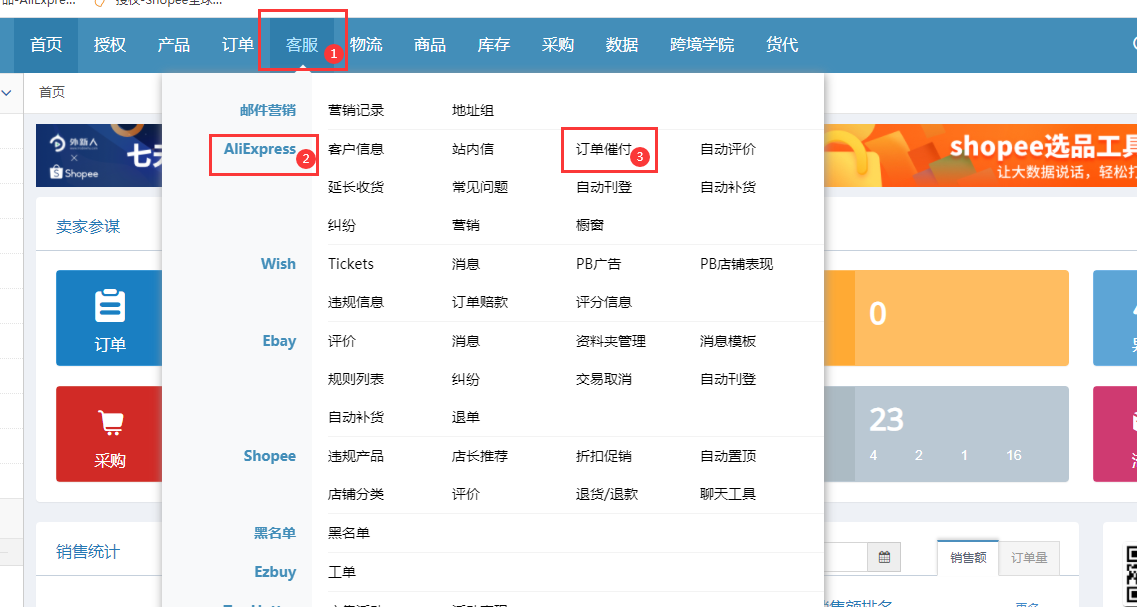Screen dimensions: 1137x607
Task: Open the 数据 menu
Action: point(621,45)
